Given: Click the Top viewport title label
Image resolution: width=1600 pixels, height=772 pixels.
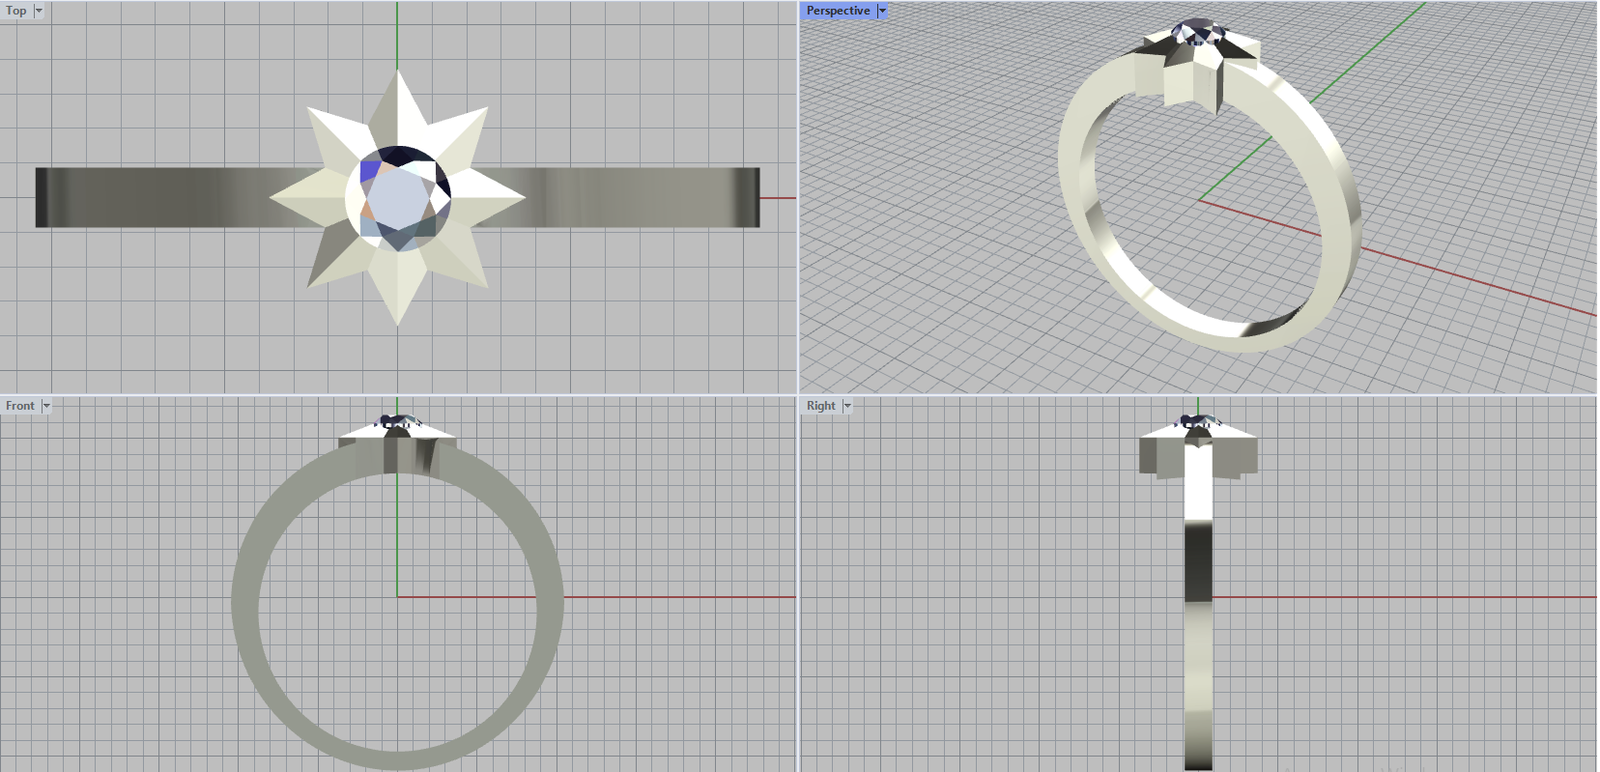Looking at the screenshot, I should tap(16, 11).
